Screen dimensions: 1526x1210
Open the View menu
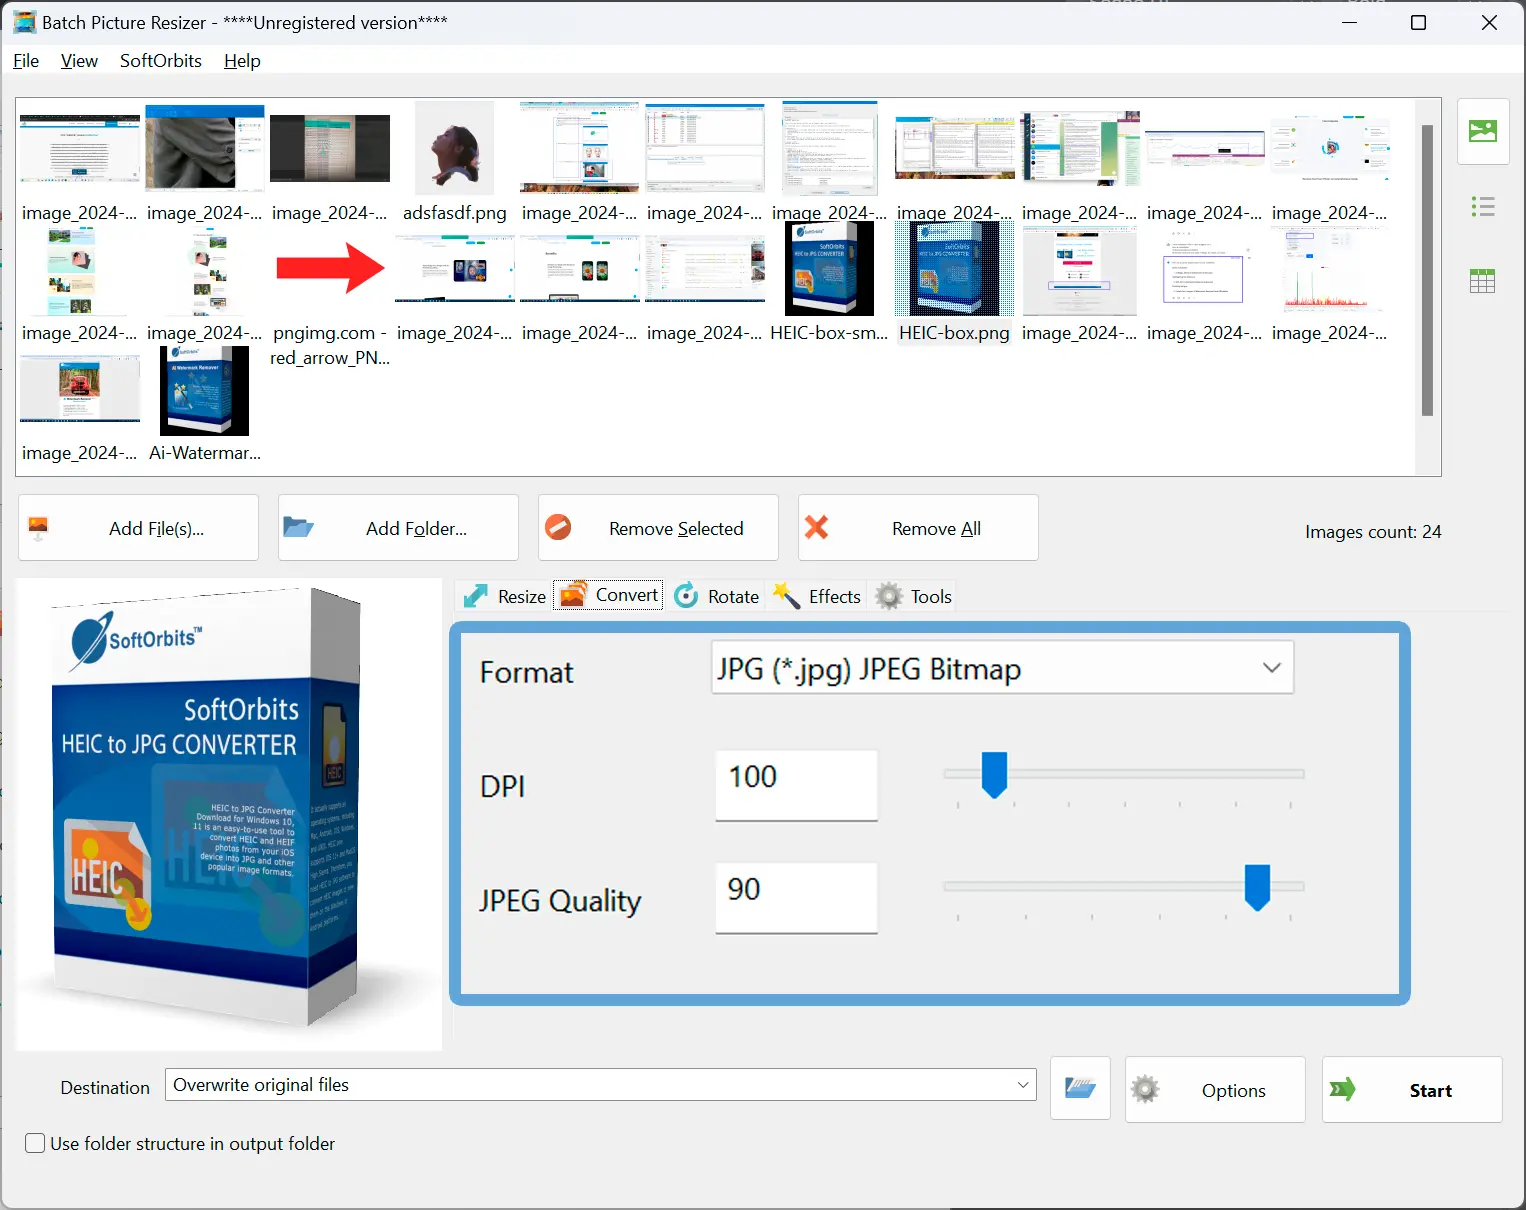pos(79,61)
